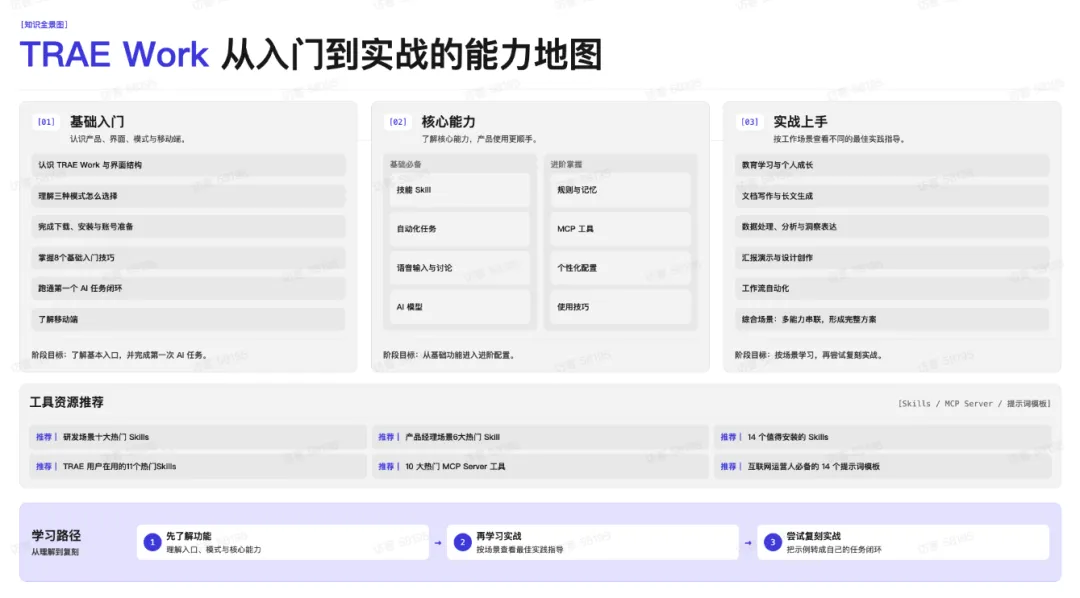Click step 2 circle '再学习实战'
This screenshot has height=598, width=1080.
462,543
